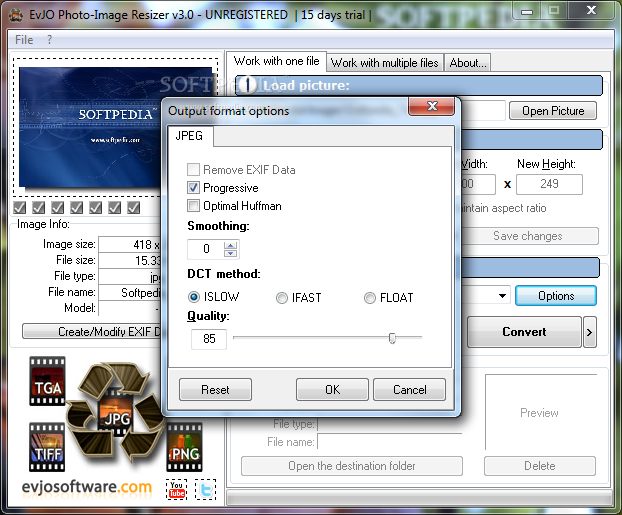622x515 pixels.
Task: Decrease Smoothing value with down arrow
Action: point(230,253)
